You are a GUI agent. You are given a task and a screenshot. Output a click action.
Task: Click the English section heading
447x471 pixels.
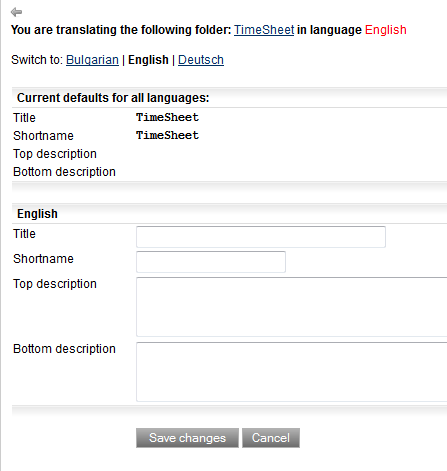(37, 214)
